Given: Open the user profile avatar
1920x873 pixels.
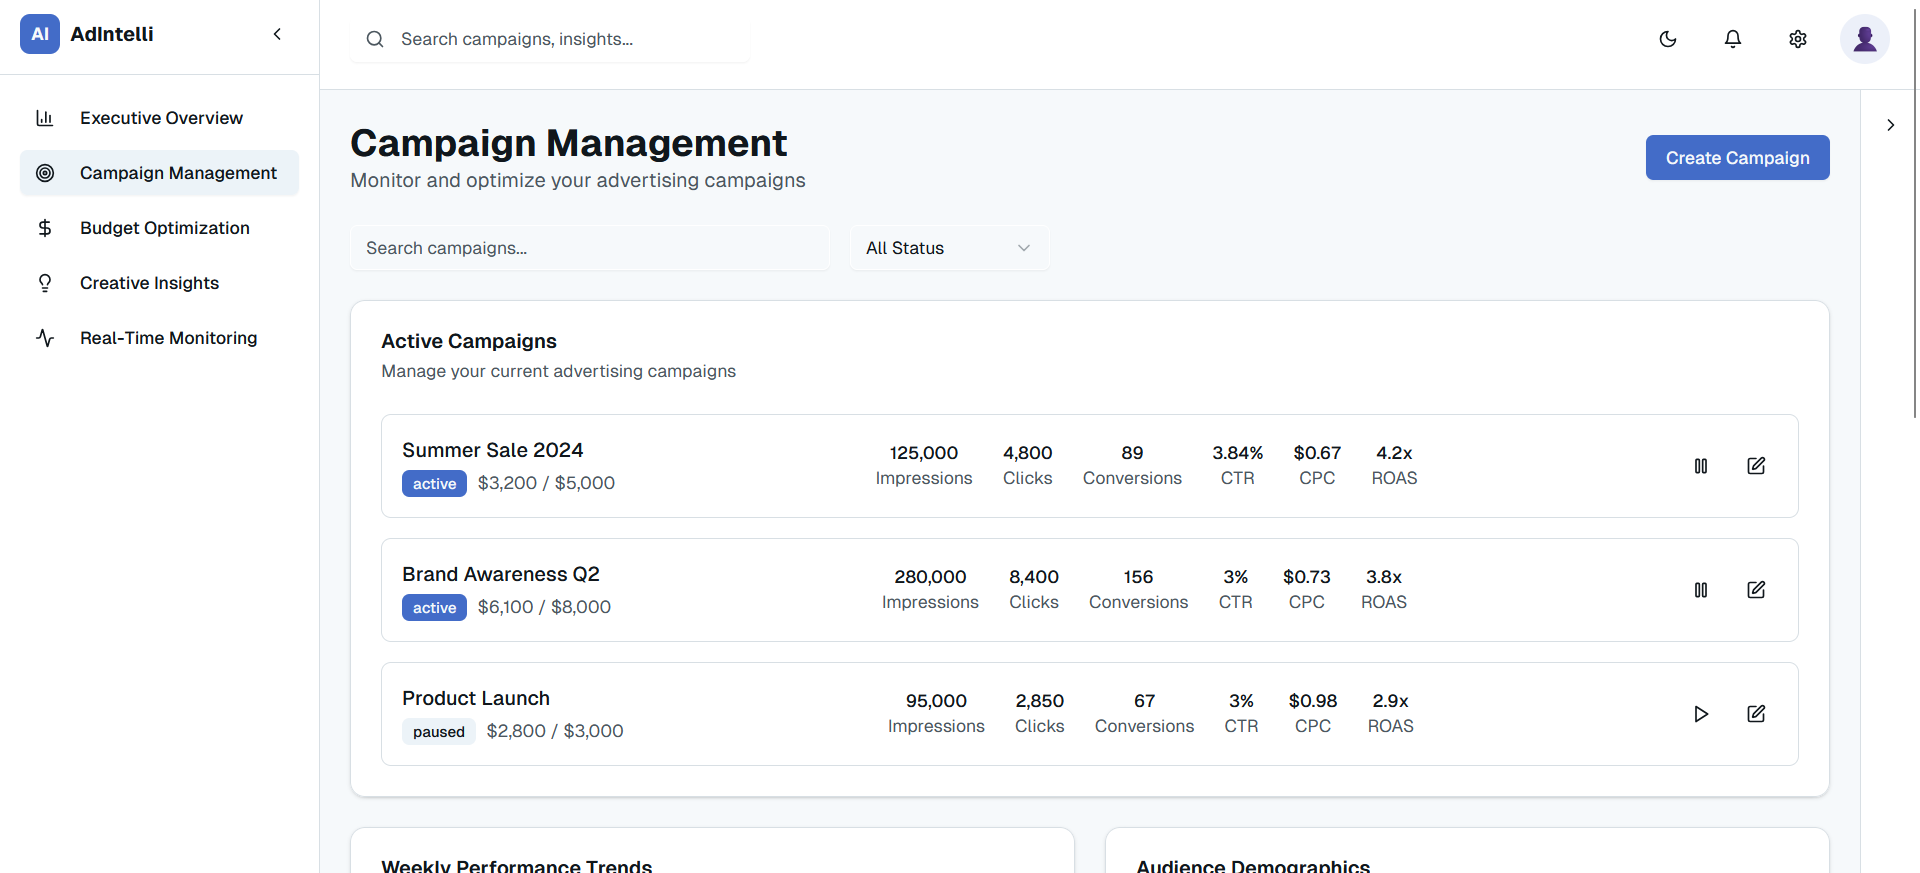Looking at the screenshot, I should click(1865, 39).
